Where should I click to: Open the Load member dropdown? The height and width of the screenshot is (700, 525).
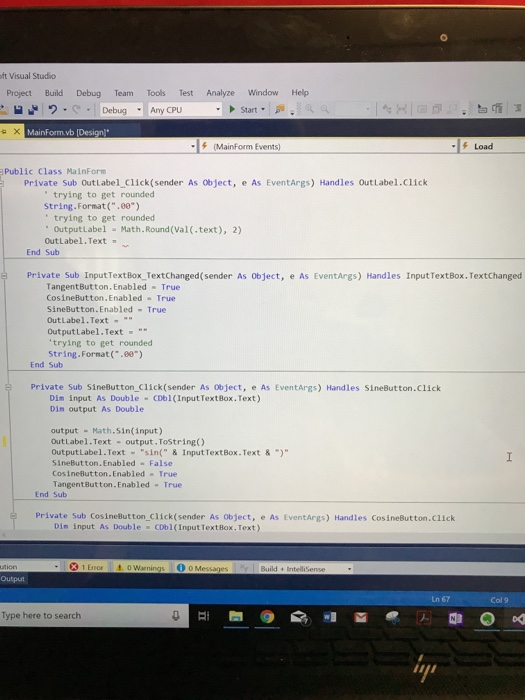coord(493,146)
